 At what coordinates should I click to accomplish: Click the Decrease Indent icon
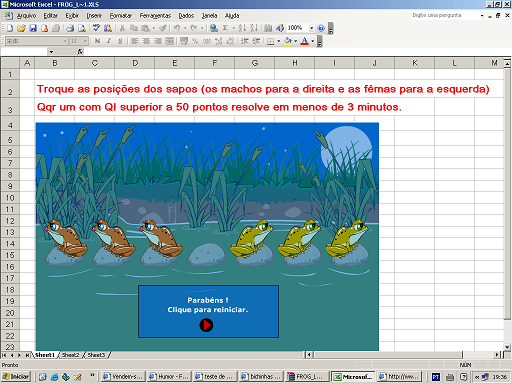pyautogui.click(x=245, y=41)
